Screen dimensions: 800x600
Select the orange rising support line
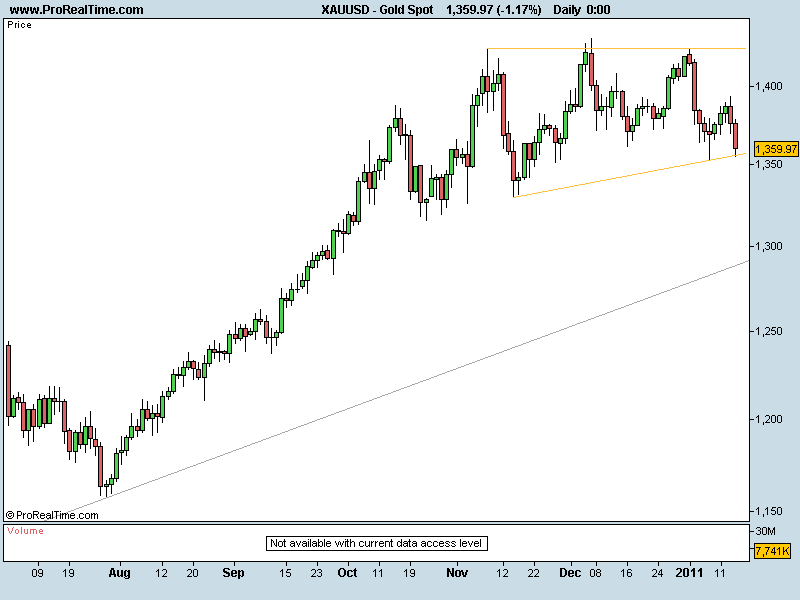click(630, 175)
